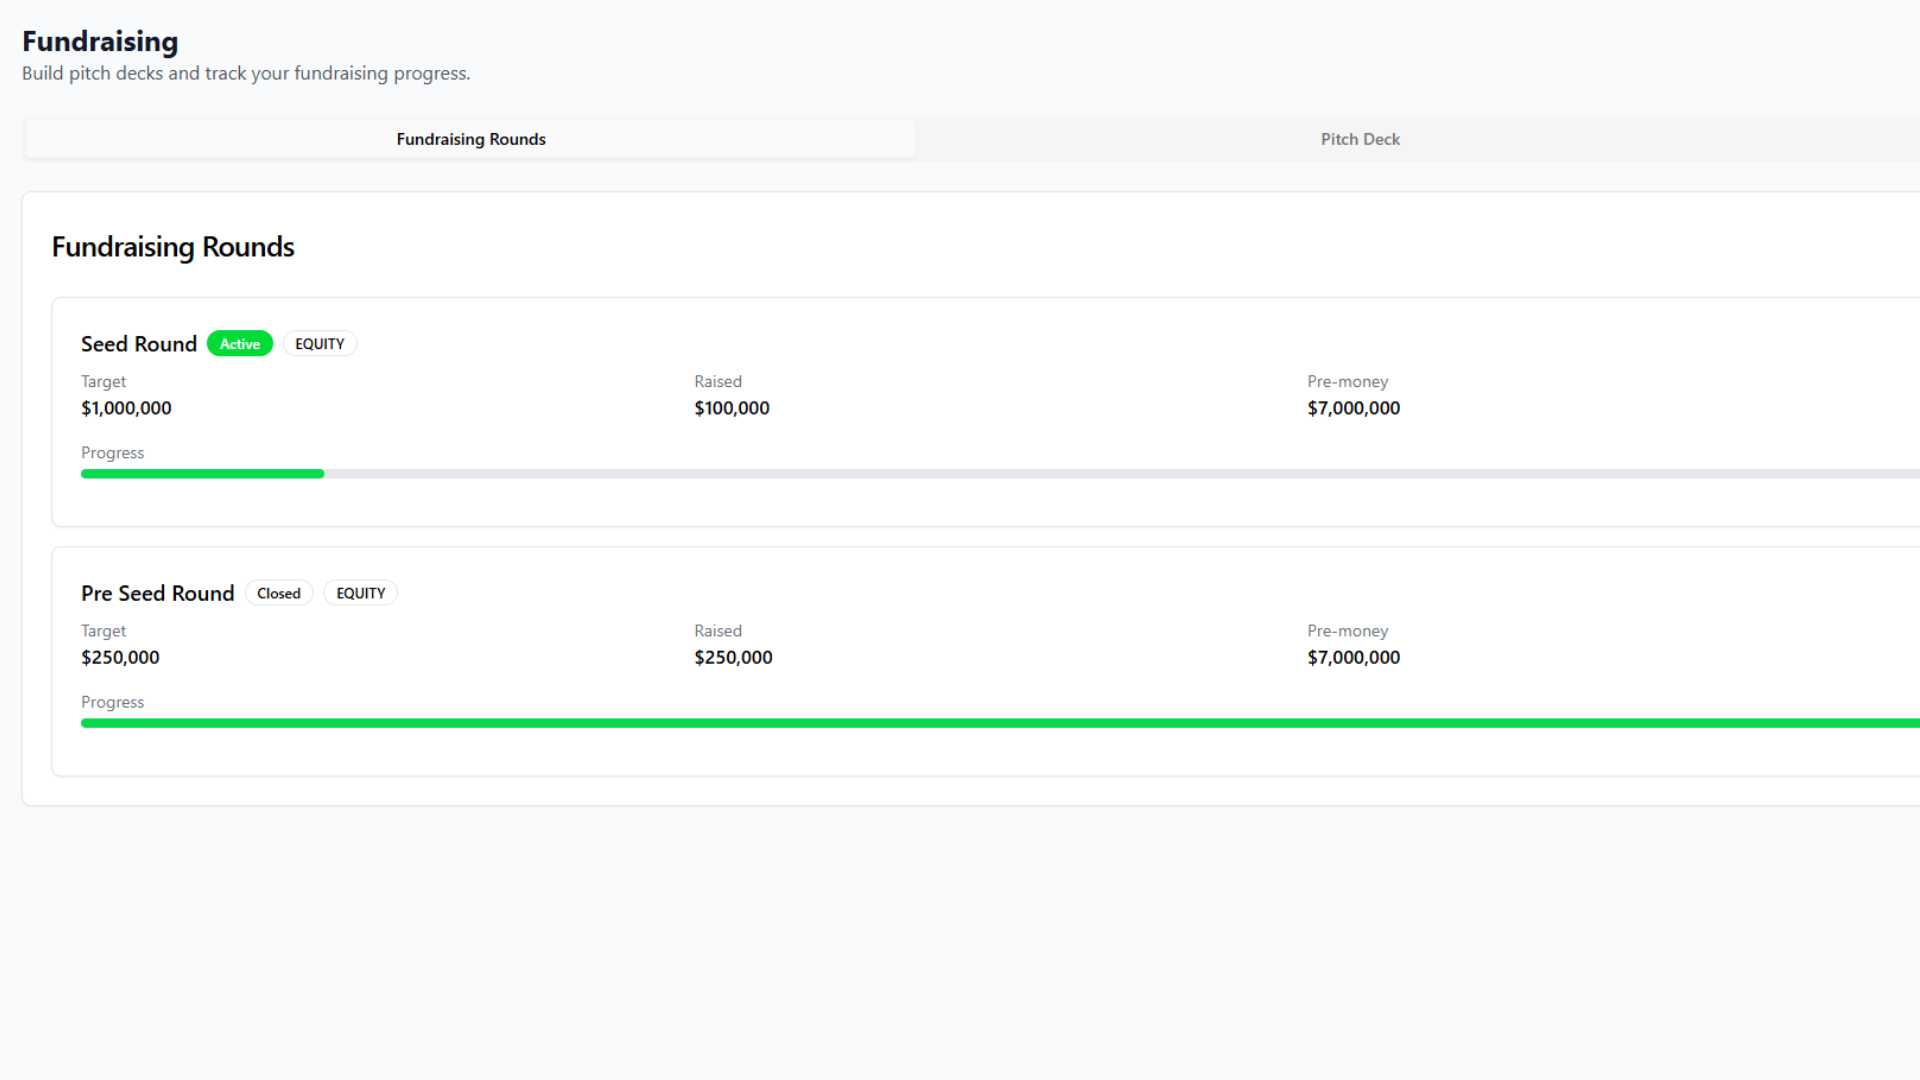Open the Pre Seed Round title

[157, 593]
